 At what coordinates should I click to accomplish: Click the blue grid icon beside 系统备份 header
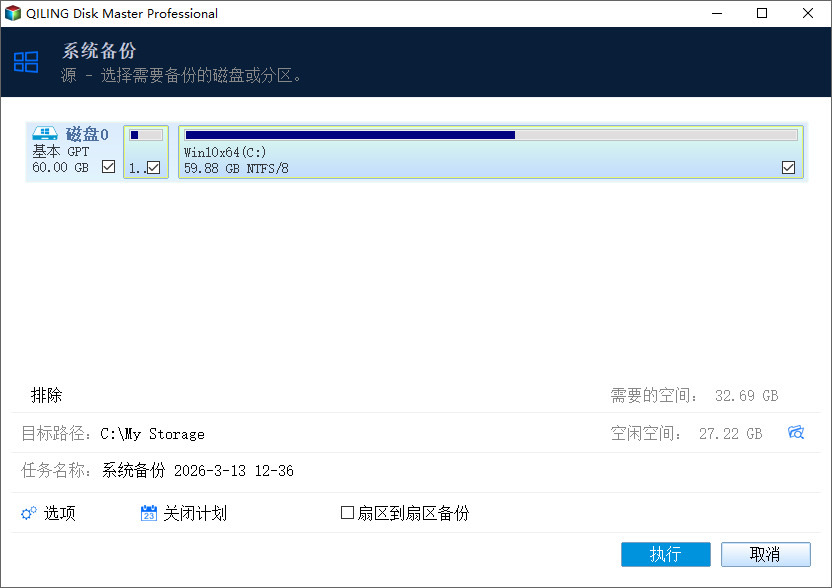pyautogui.click(x=26, y=61)
